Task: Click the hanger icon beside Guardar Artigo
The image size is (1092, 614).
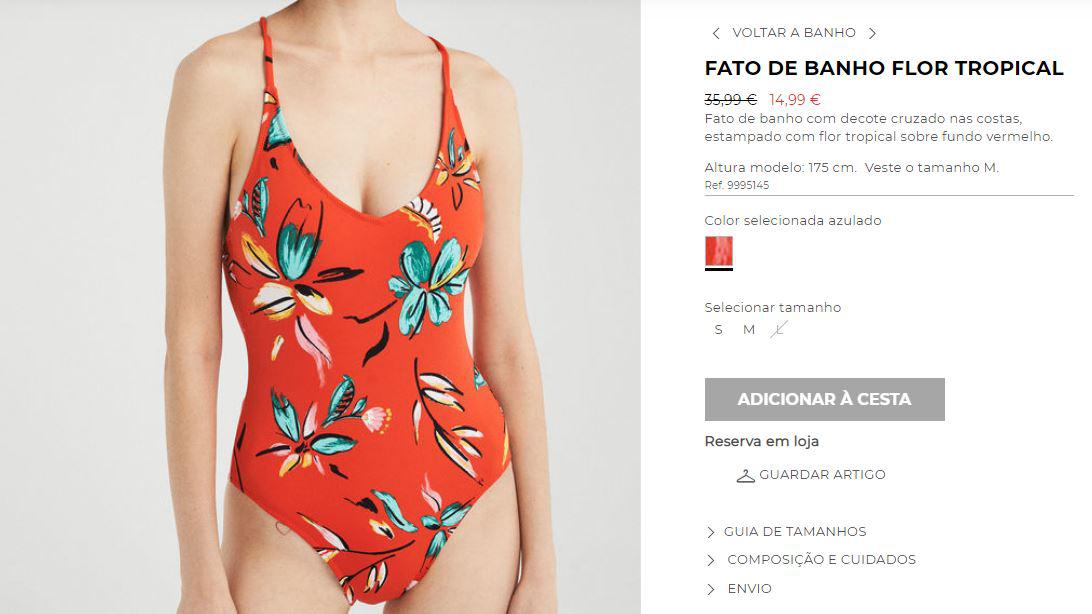Action: tap(745, 475)
